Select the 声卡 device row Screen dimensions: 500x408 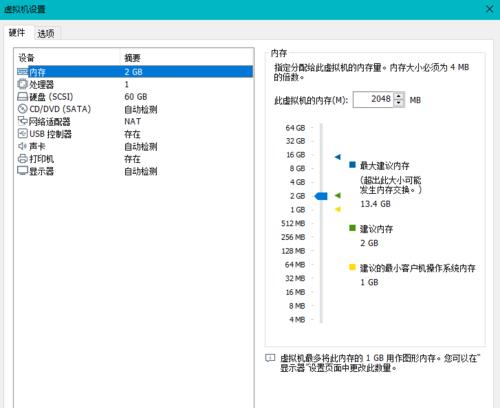click(x=135, y=146)
